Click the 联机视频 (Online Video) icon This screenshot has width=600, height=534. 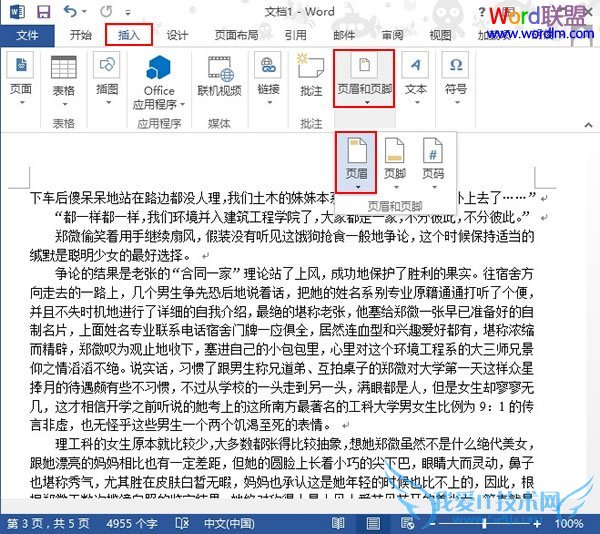(220, 69)
